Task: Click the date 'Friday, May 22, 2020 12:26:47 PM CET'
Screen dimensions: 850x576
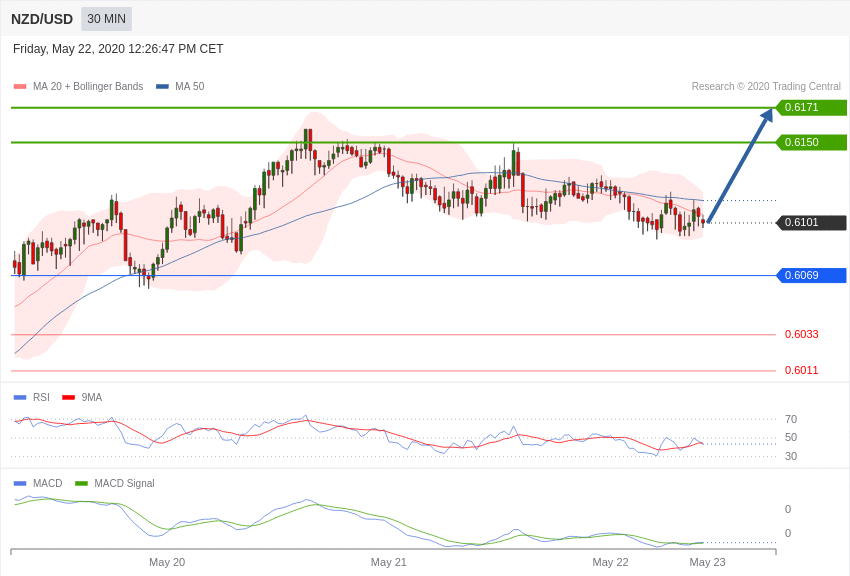Action: (118, 49)
